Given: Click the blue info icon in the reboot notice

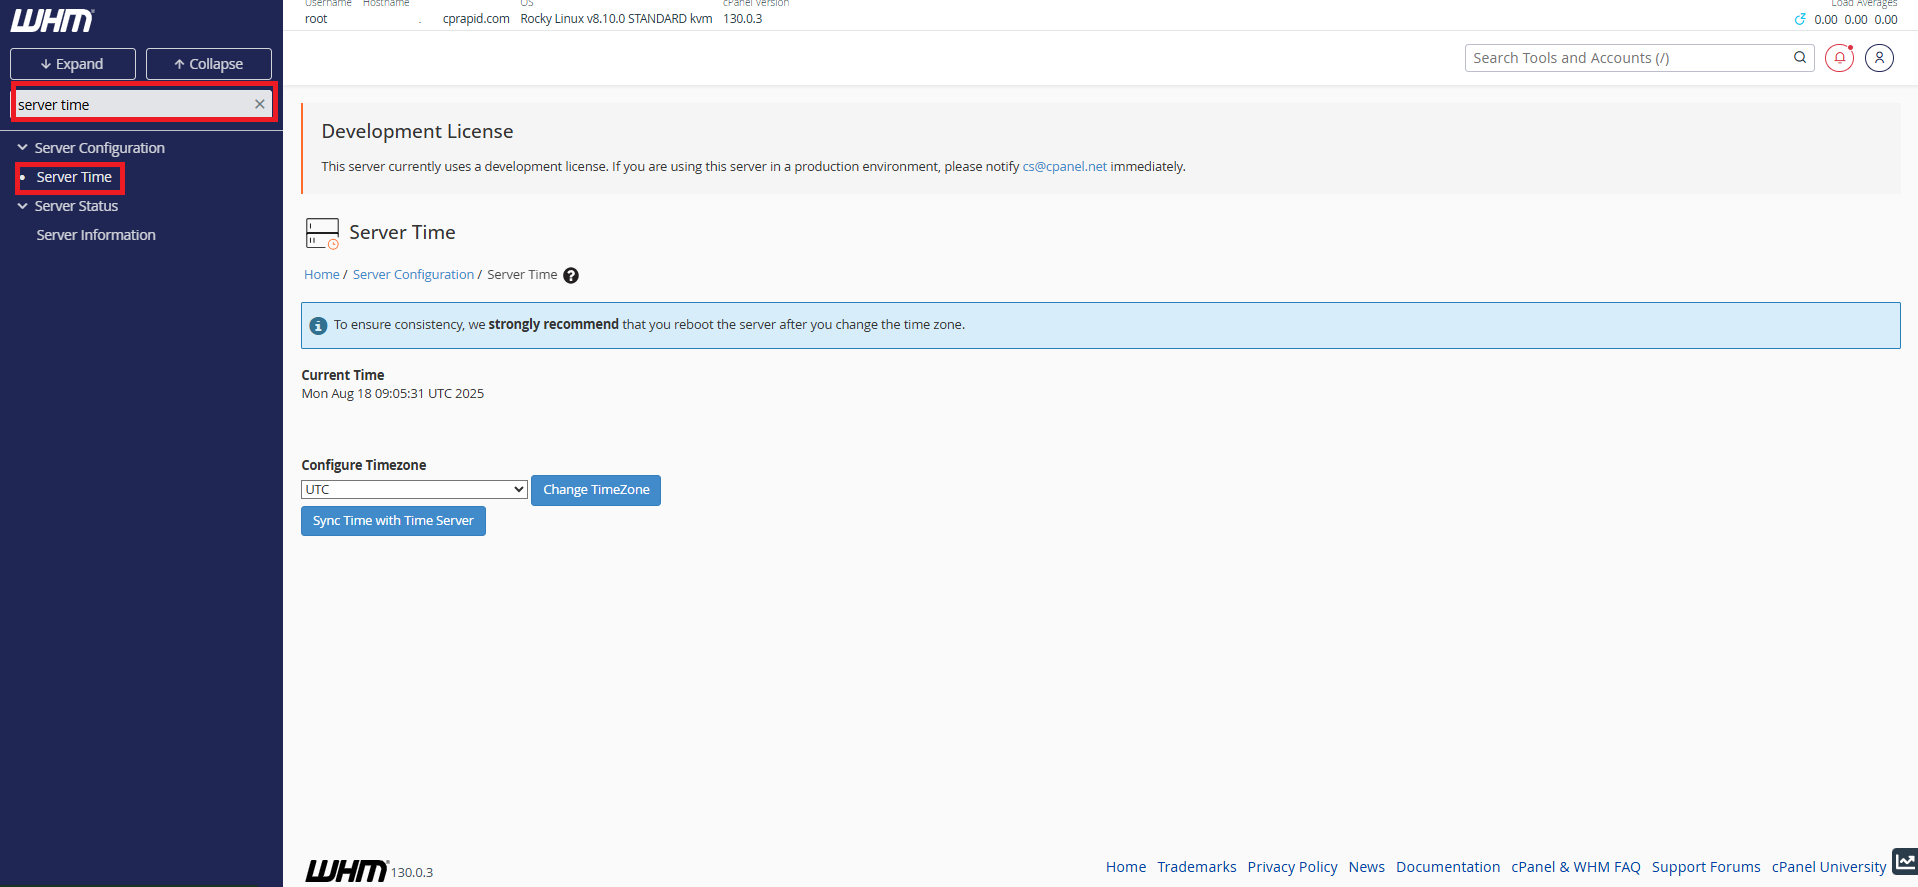Looking at the screenshot, I should tap(318, 326).
